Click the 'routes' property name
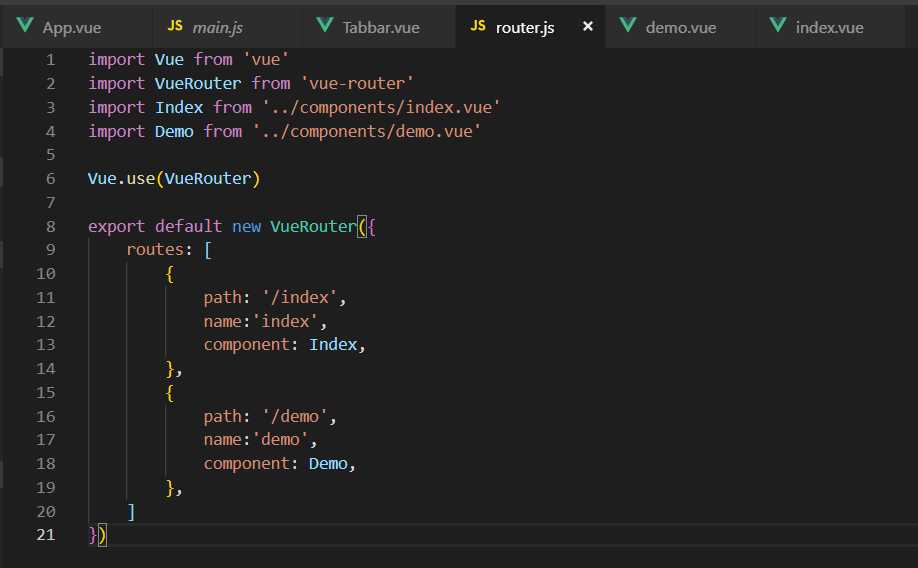The width and height of the screenshot is (918, 568). click(x=155, y=250)
